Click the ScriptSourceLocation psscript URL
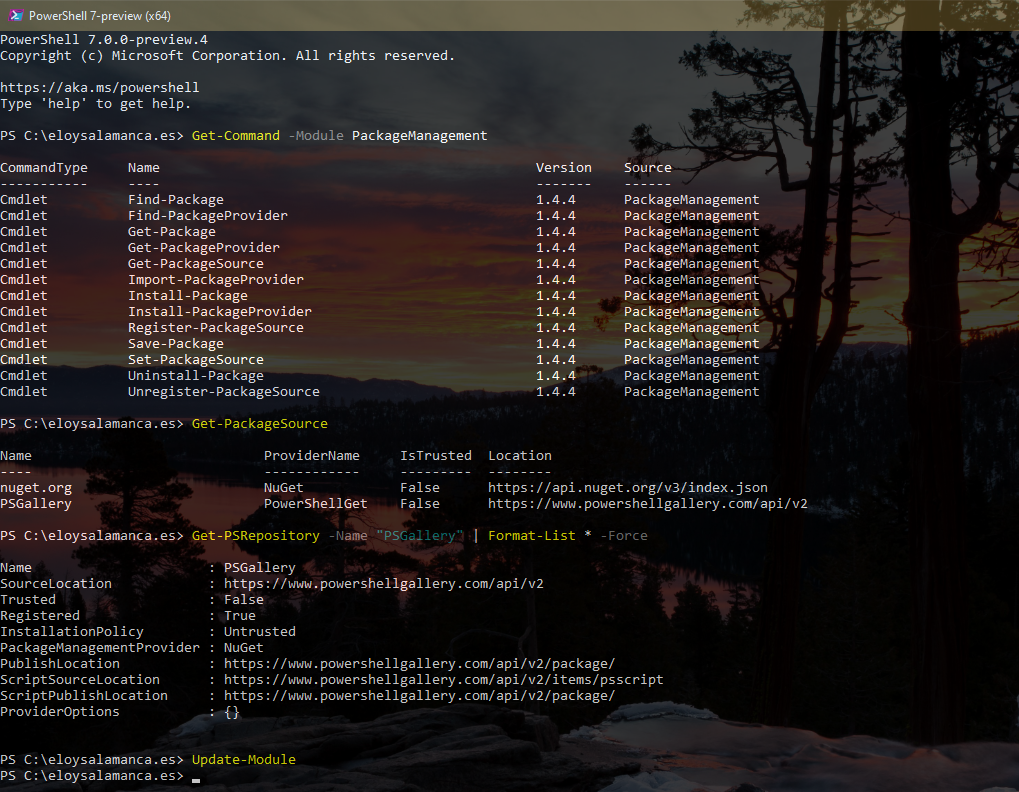The height and width of the screenshot is (792, 1019). click(443, 680)
